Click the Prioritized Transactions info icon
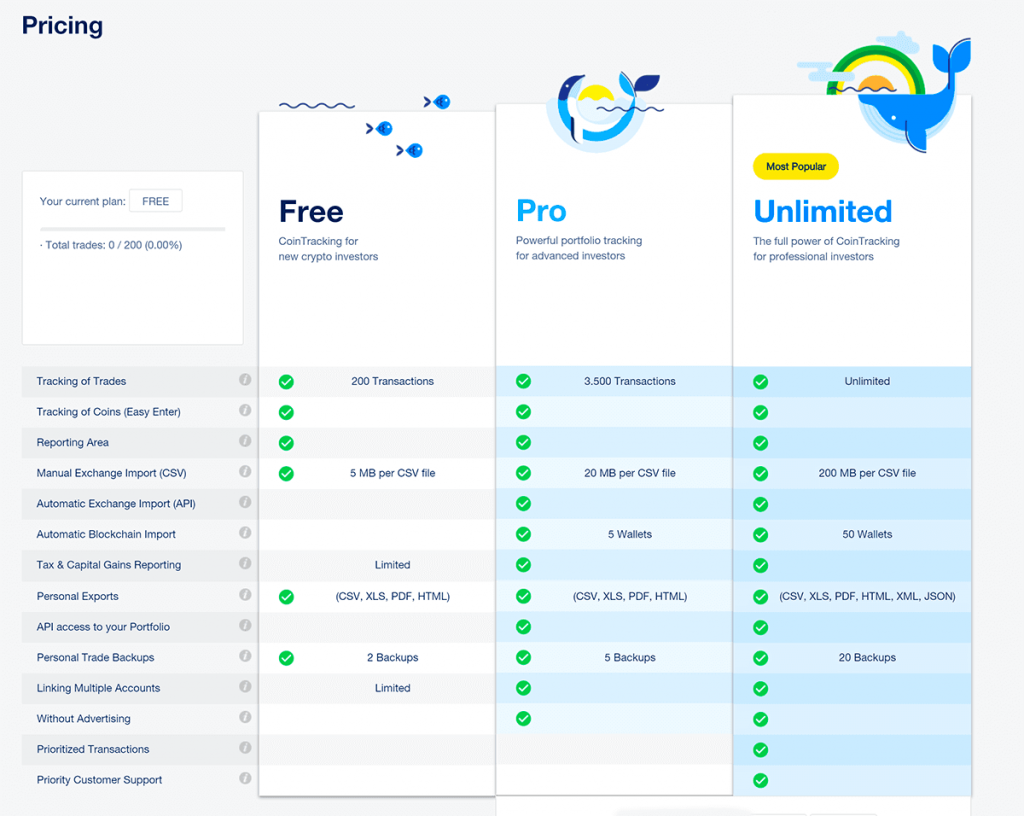The height and width of the screenshot is (816, 1024). click(x=245, y=749)
